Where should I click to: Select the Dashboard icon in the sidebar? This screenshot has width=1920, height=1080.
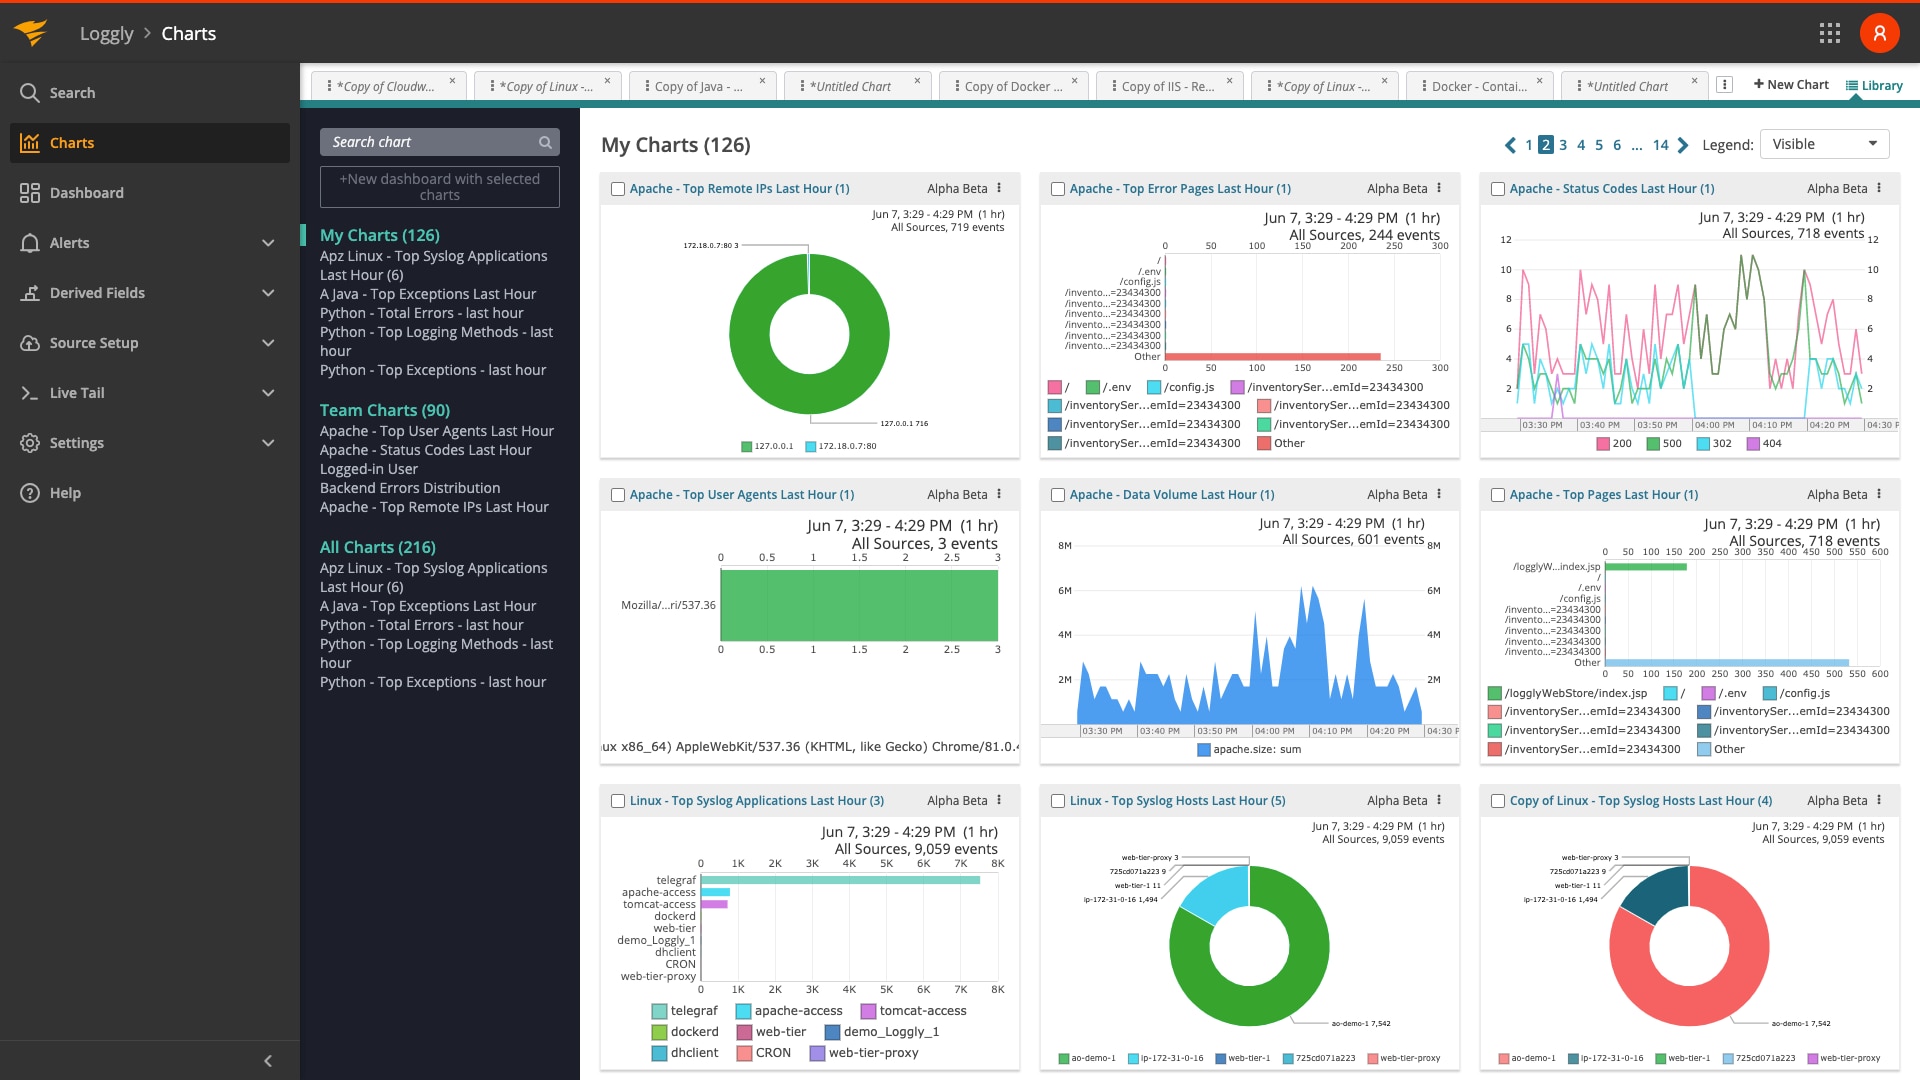(29, 192)
